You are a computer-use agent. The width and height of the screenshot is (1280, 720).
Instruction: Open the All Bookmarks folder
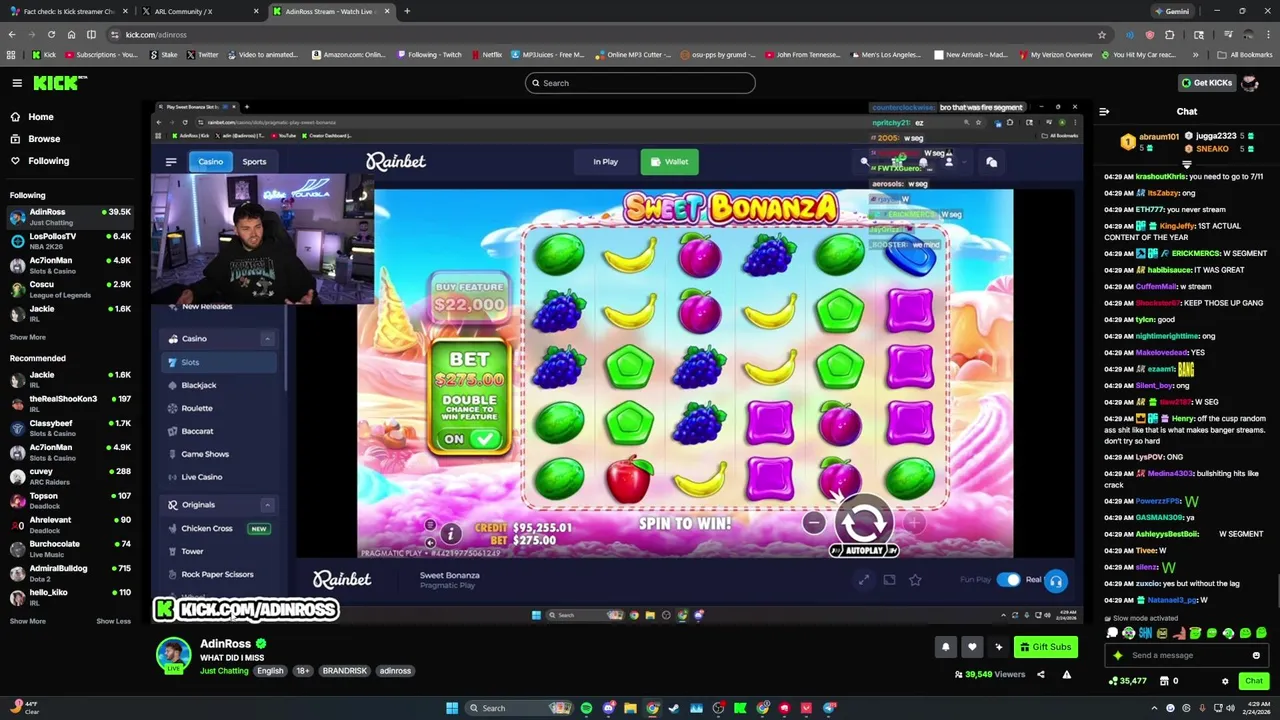(x=1245, y=55)
